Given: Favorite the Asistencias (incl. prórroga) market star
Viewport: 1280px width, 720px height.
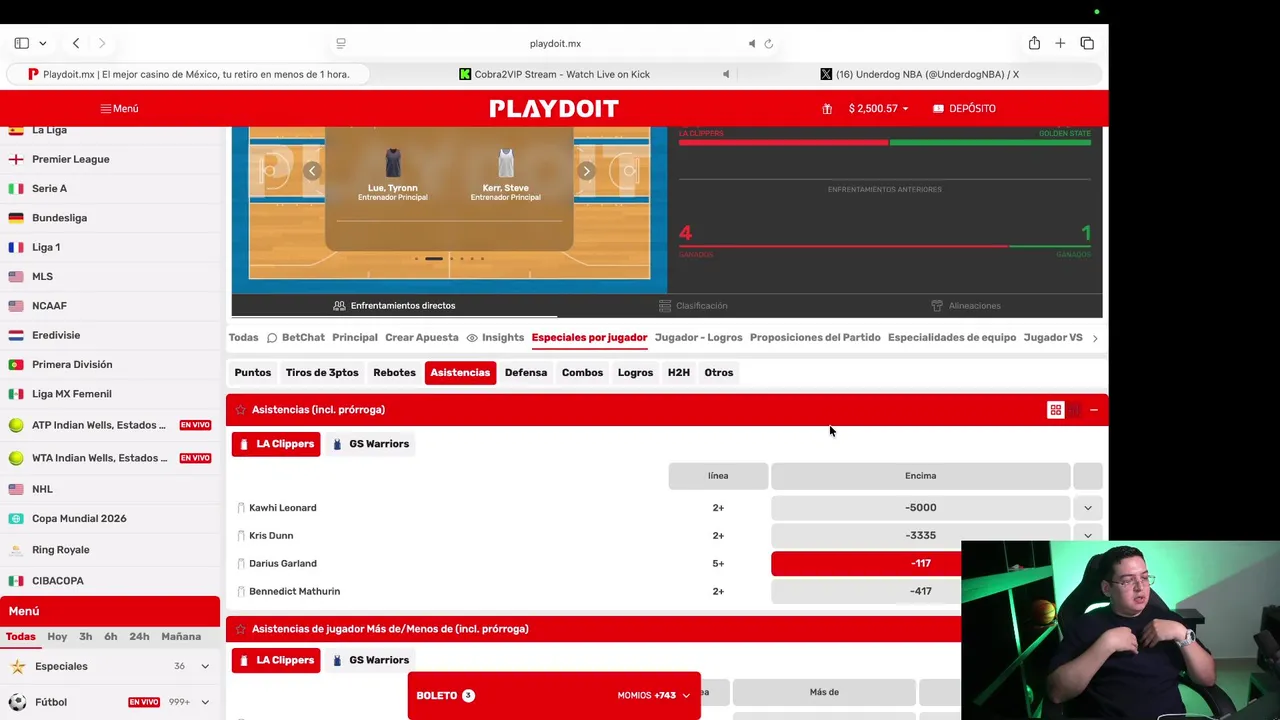Looking at the screenshot, I should click(240, 409).
